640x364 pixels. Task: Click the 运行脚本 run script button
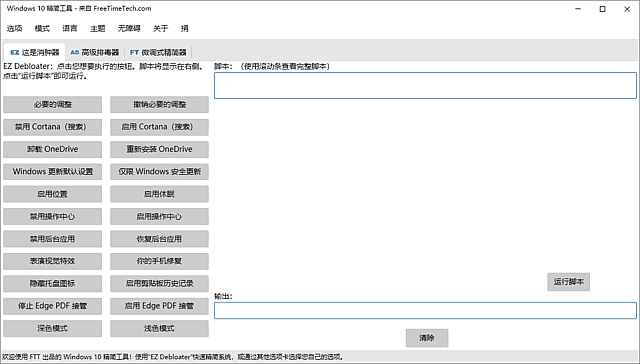569,282
